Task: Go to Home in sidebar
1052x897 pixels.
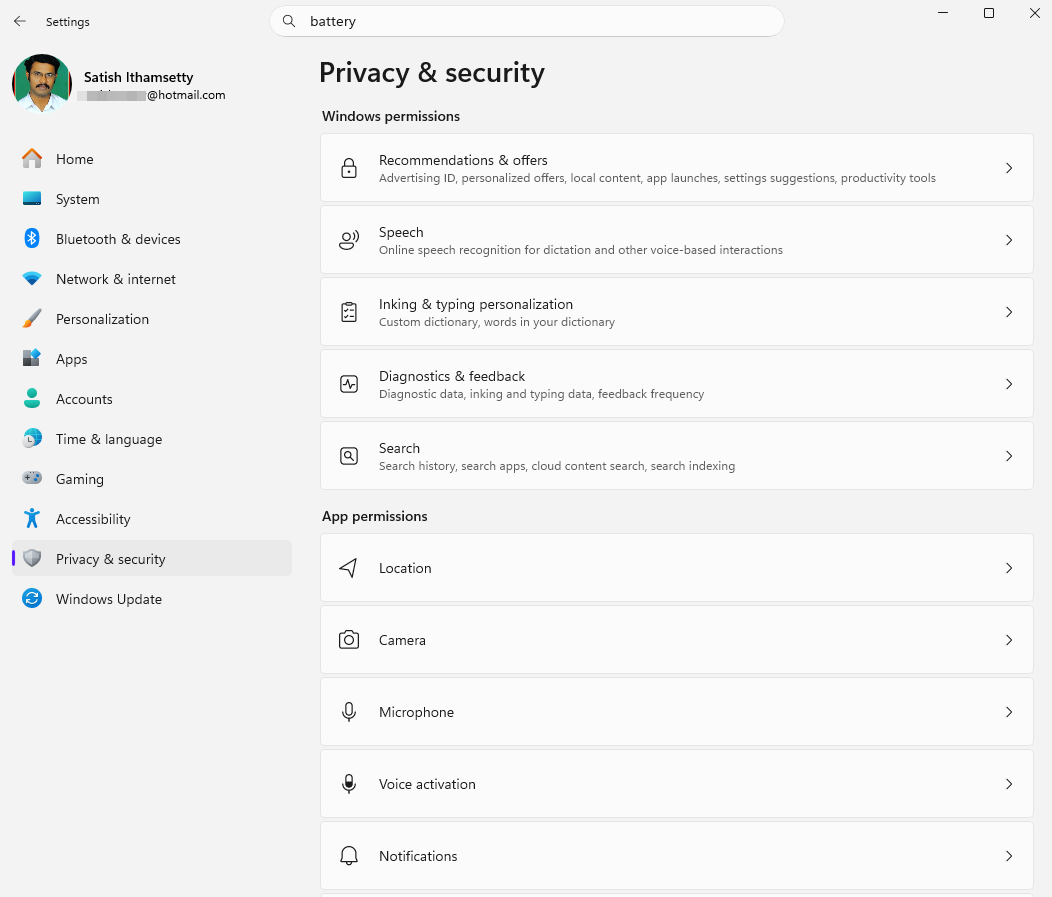Action: pos(152,159)
